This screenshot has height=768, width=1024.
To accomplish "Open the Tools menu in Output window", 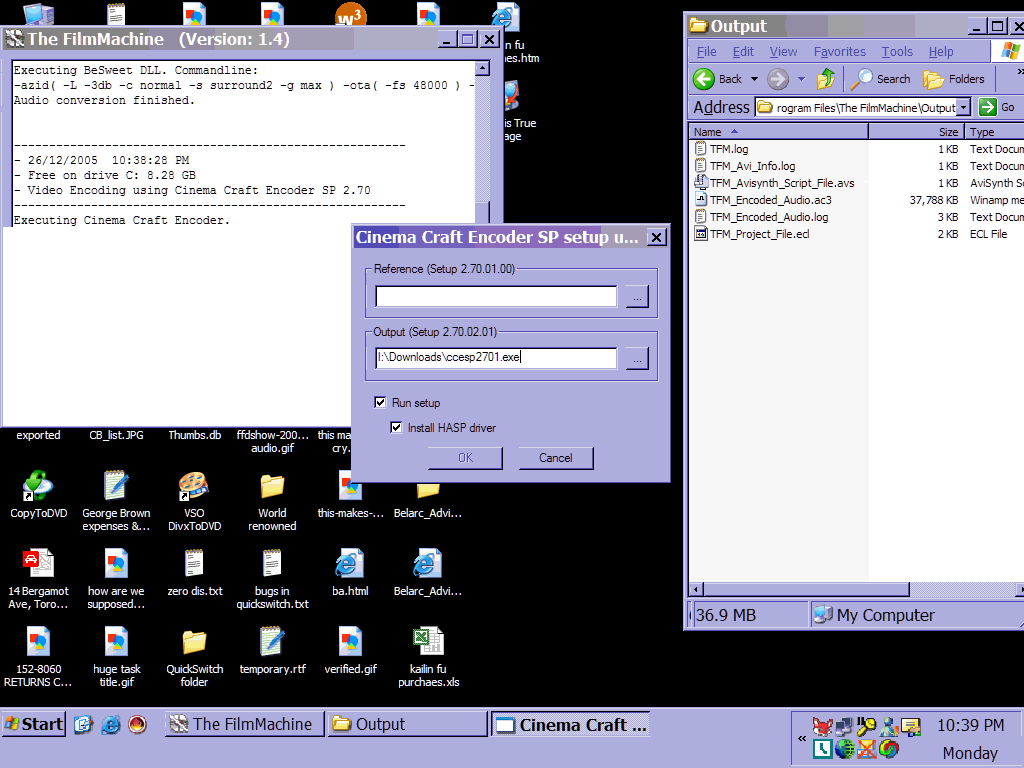I will tap(897, 52).
